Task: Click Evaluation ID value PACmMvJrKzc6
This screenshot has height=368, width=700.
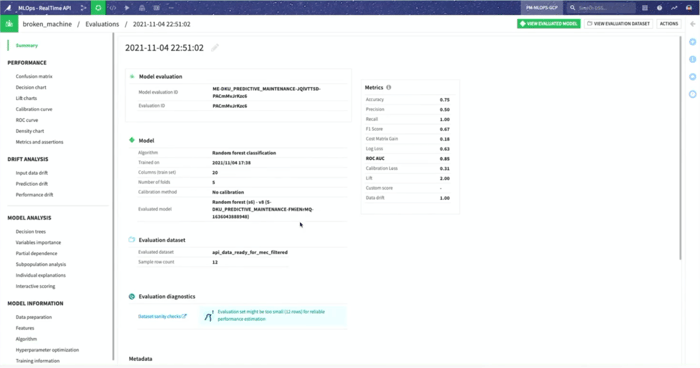Action: coord(230,106)
